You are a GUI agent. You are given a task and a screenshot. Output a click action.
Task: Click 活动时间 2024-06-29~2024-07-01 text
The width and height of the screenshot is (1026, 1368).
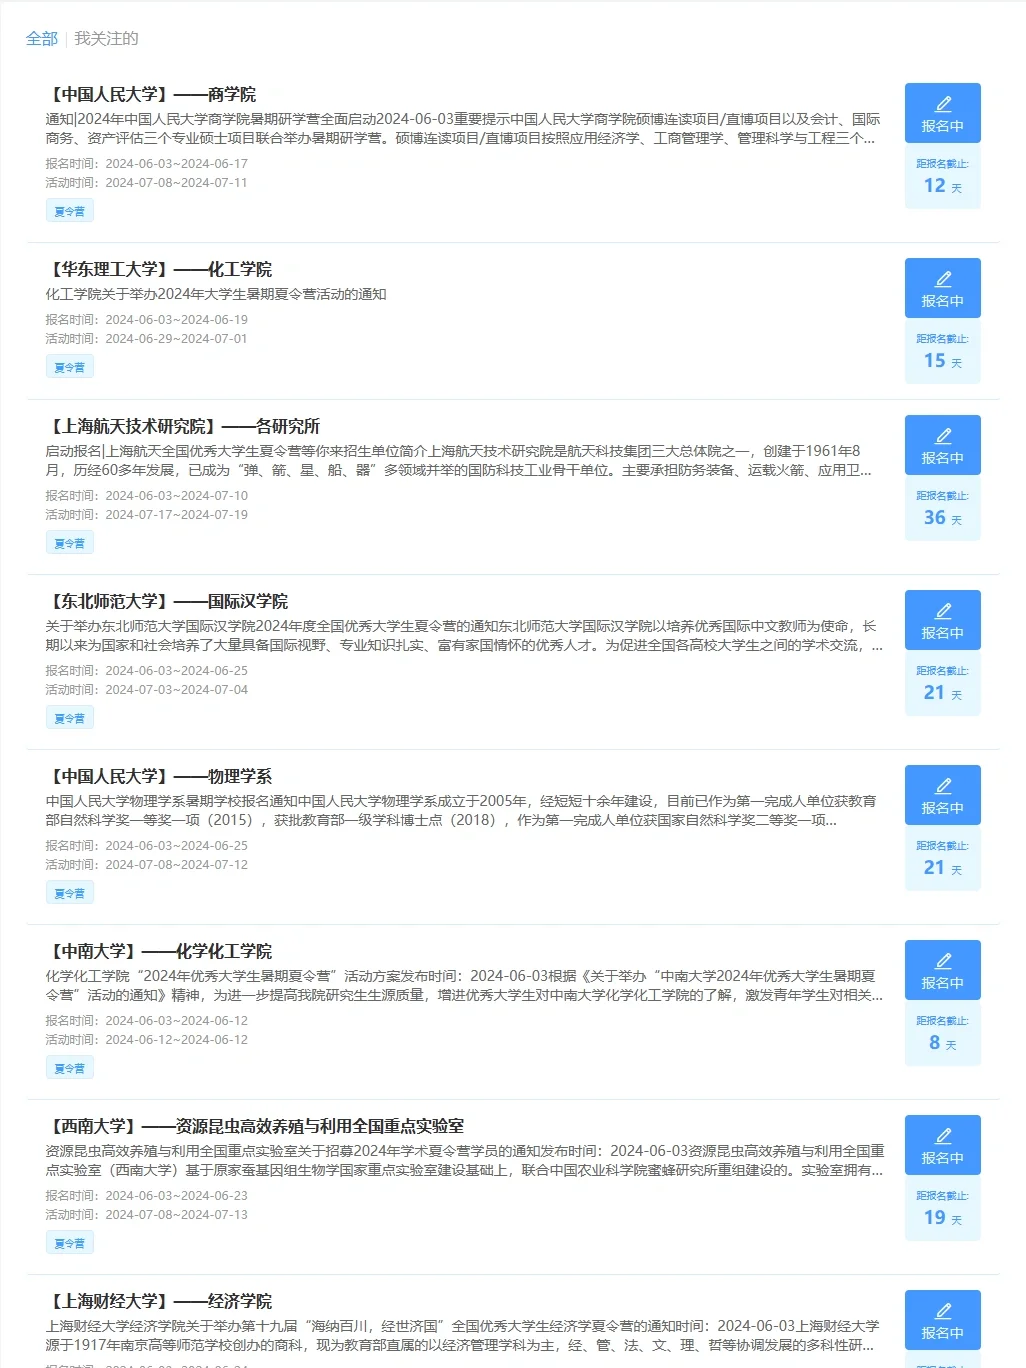point(146,339)
